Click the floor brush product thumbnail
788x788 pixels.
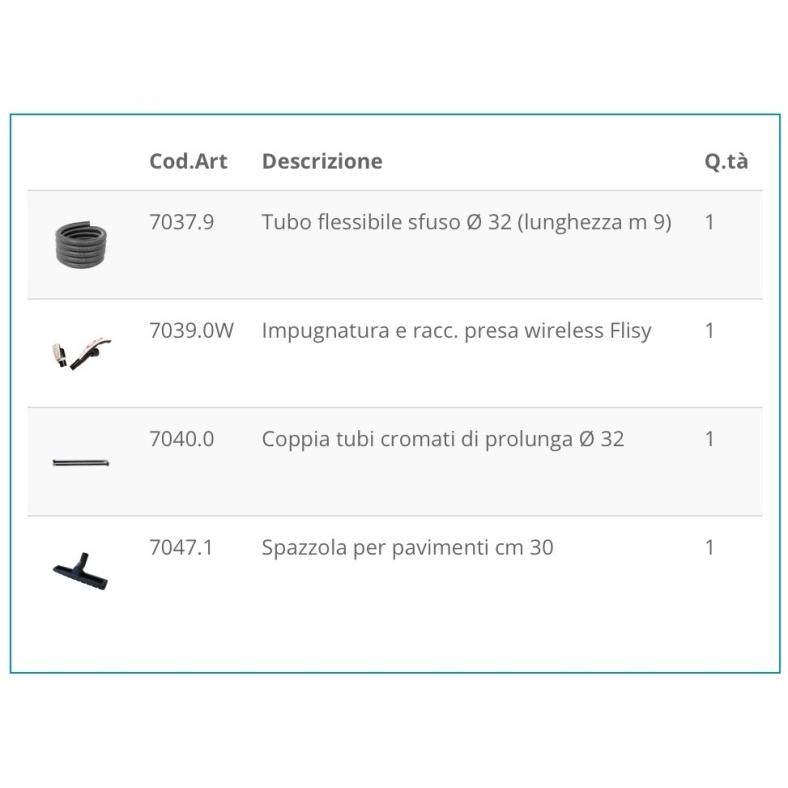tap(80, 571)
